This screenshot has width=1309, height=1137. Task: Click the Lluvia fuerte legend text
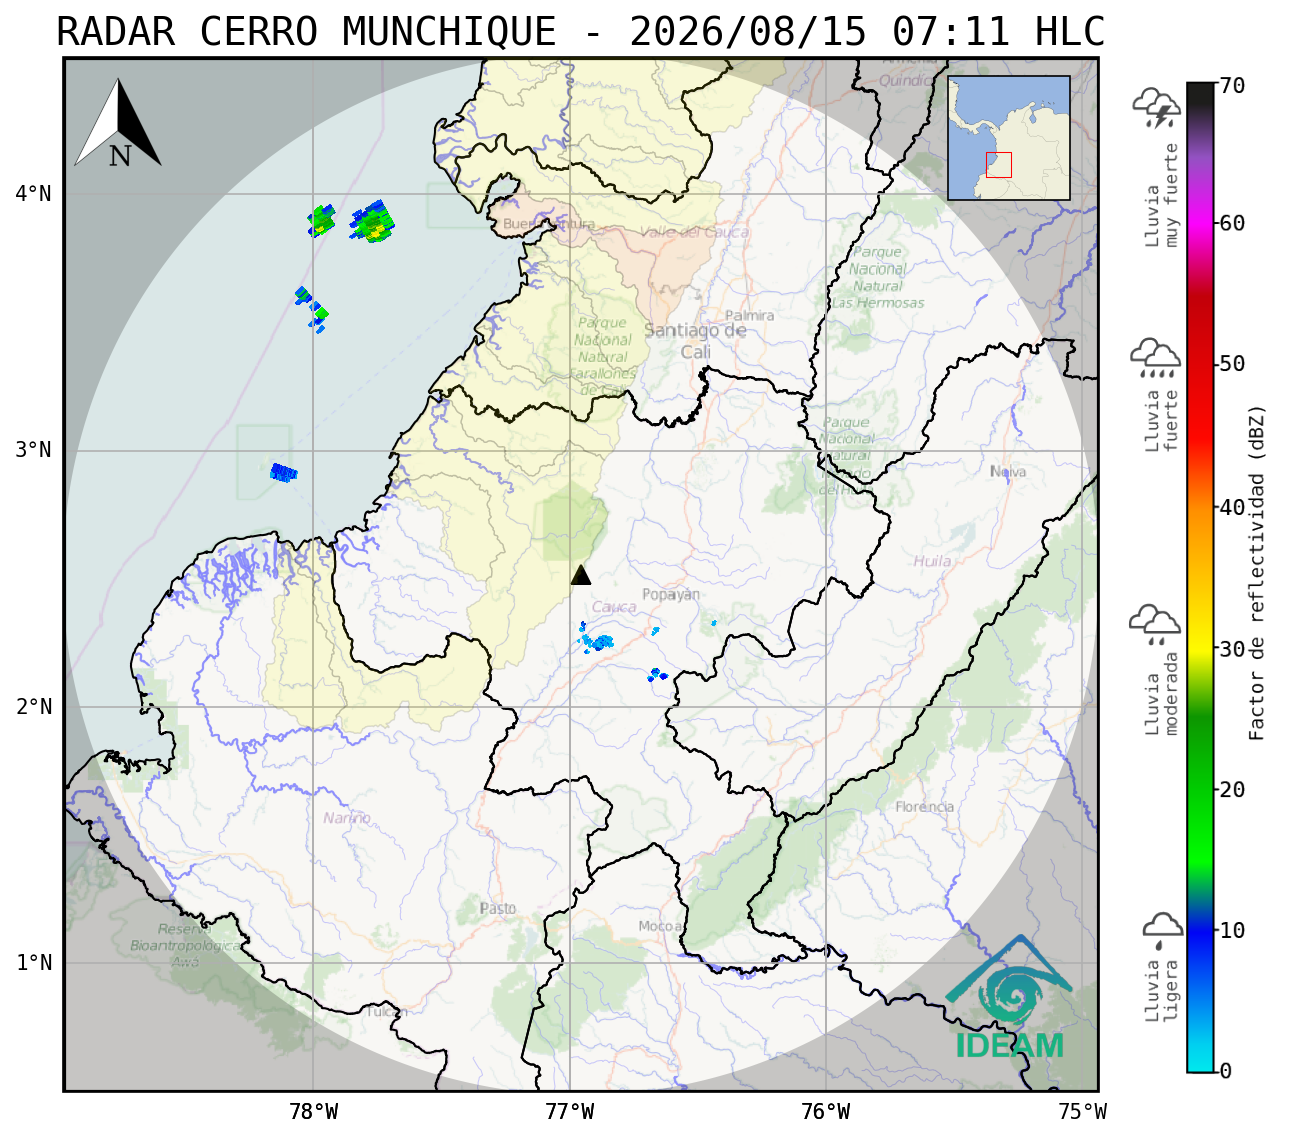point(1163,421)
